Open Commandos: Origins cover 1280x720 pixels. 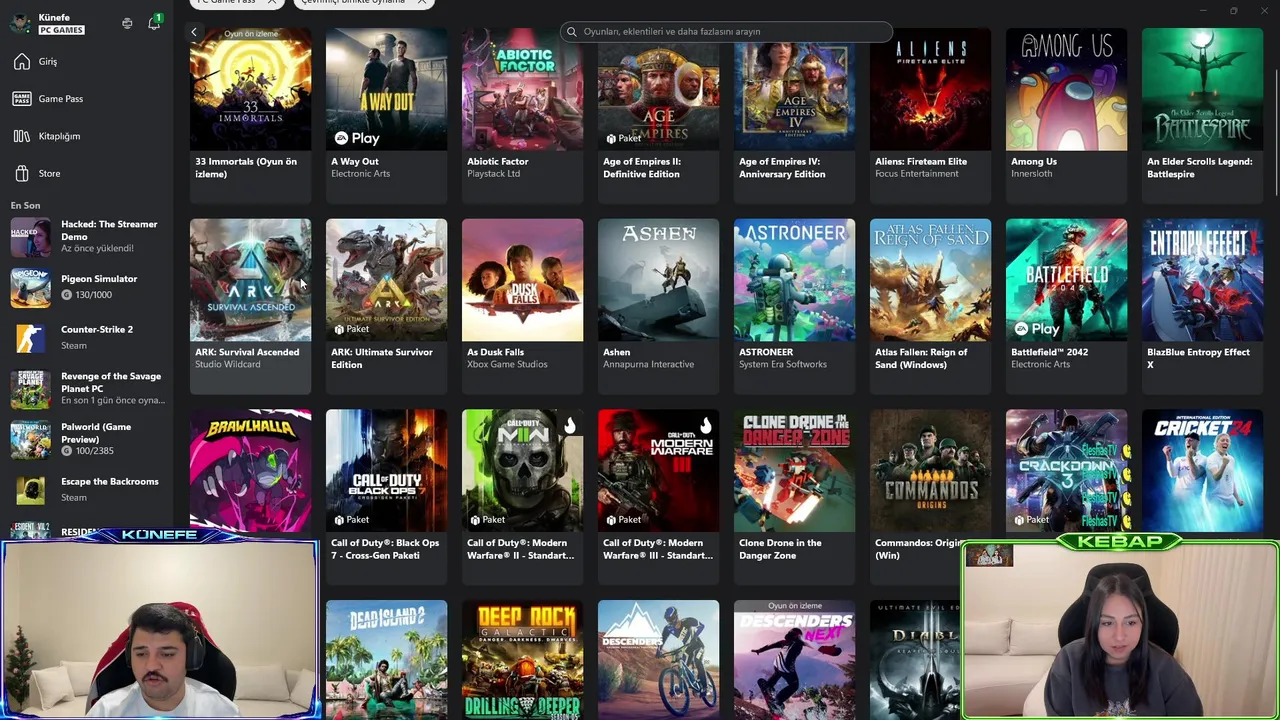[930, 471]
